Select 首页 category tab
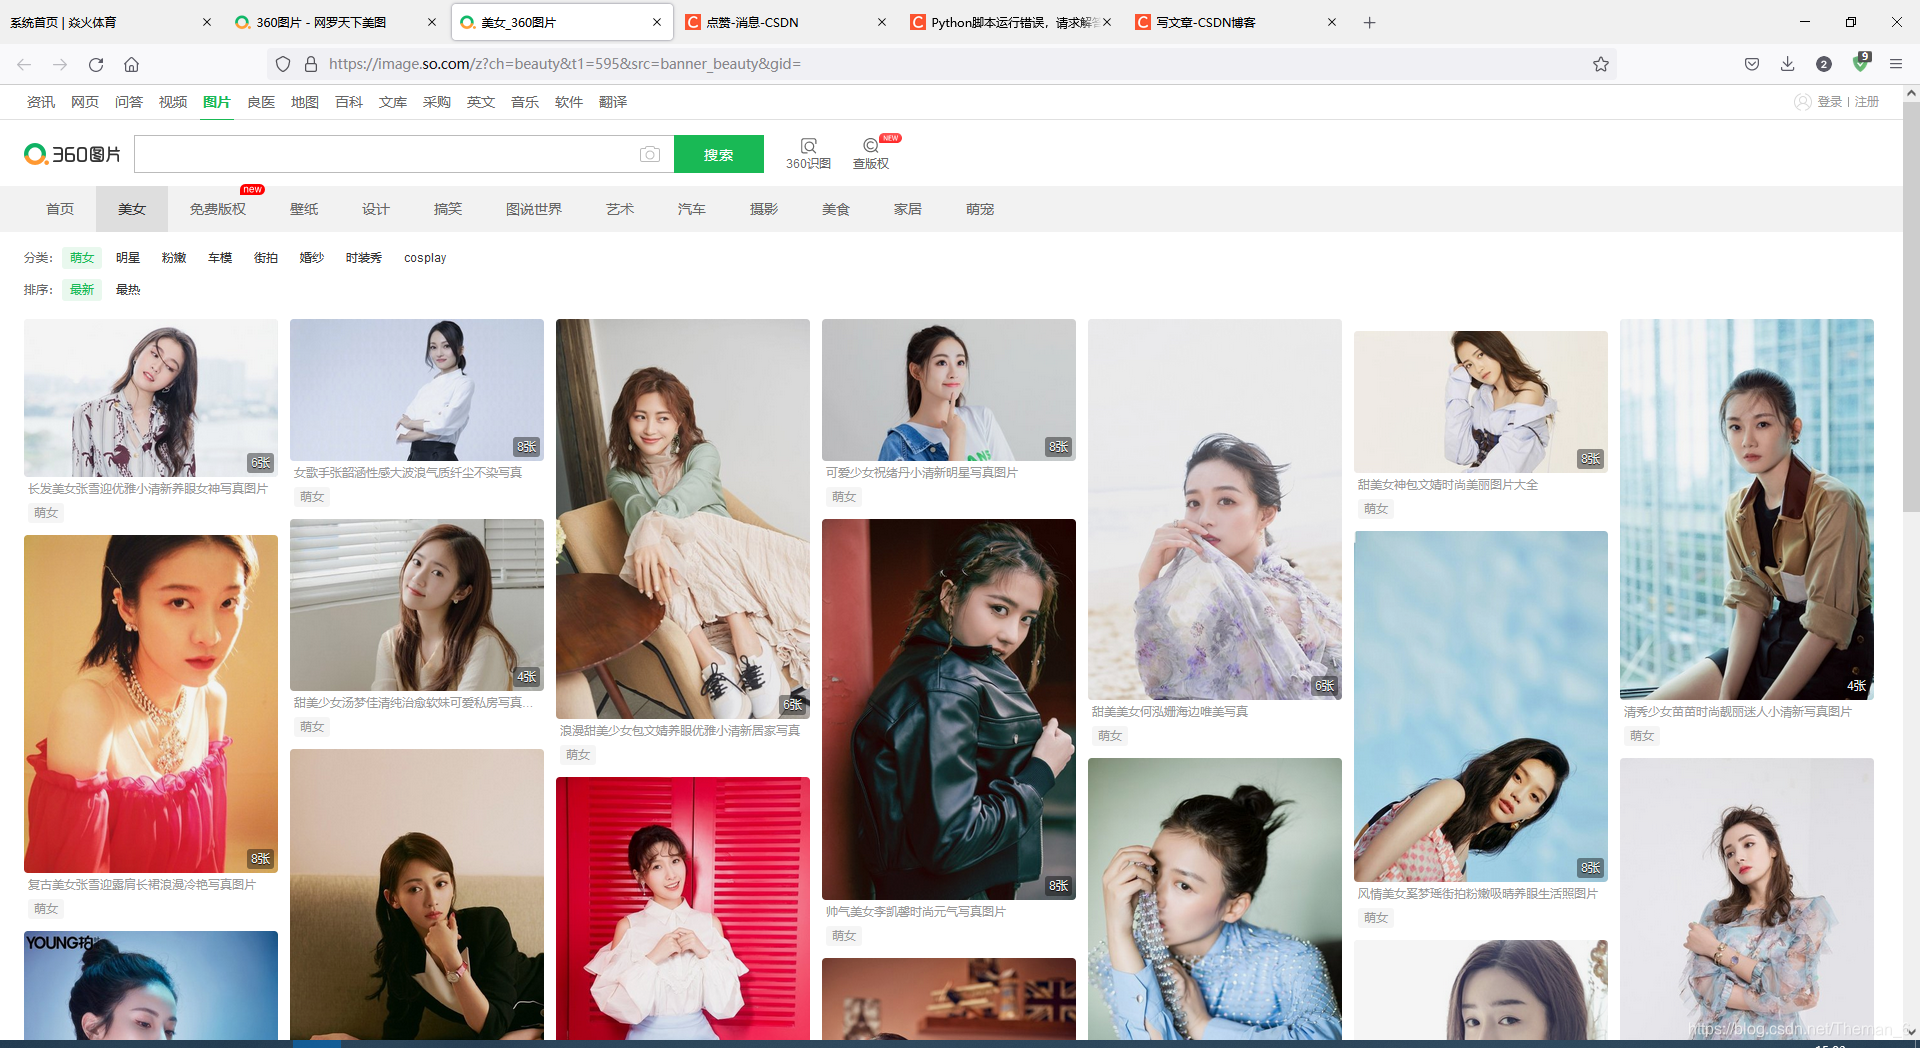This screenshot has height=1048, width=1920. 60,209
